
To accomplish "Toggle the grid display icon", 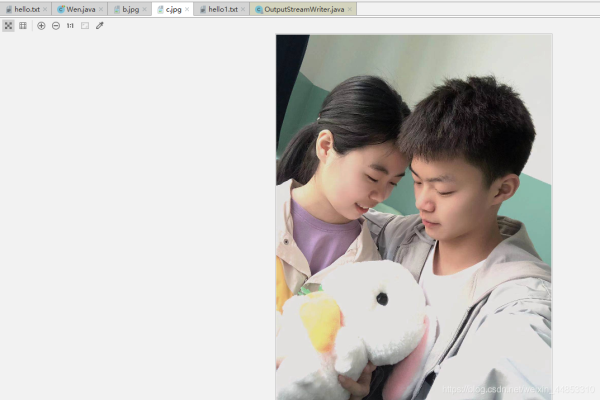I will tap(23, 25).
